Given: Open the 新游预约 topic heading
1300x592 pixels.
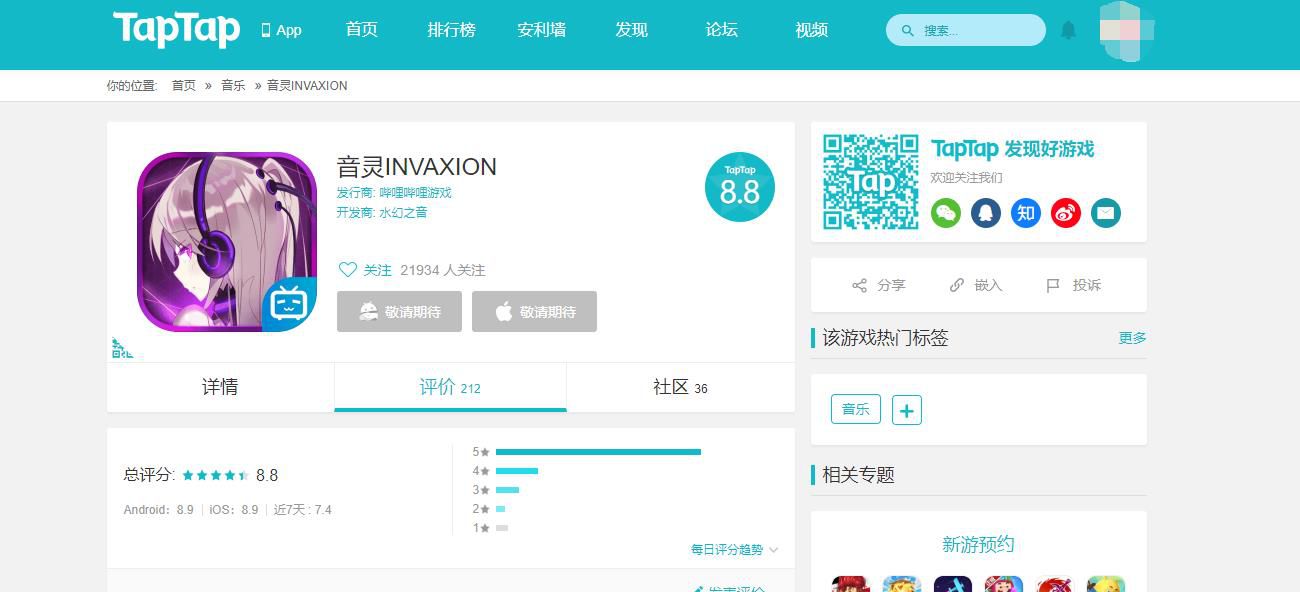Looking at the screenshot, I should (x=978, y=544).
